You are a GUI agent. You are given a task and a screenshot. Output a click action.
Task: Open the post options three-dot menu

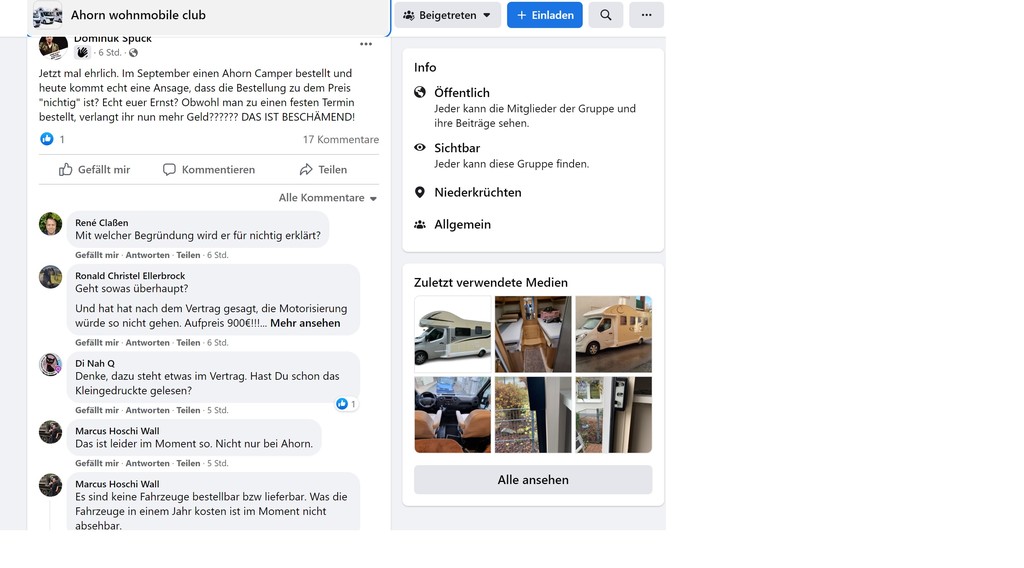pos(366,44)
